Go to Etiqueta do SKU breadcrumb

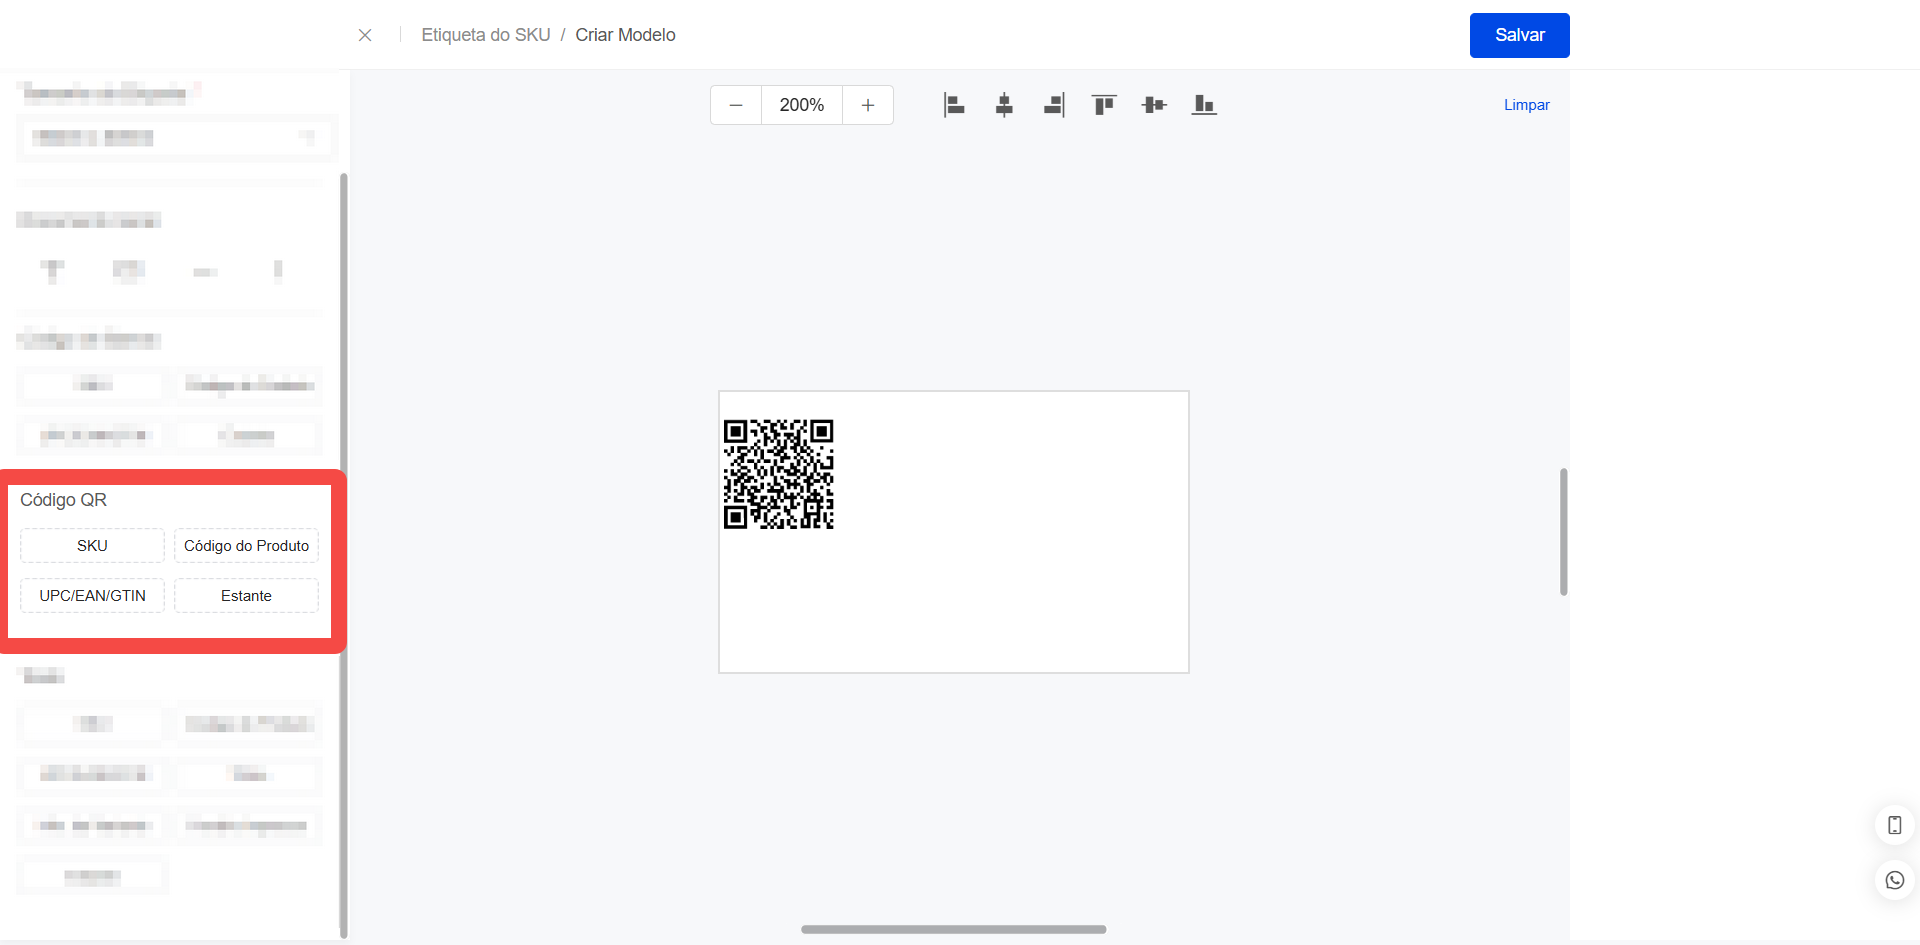click(x=486, y=35)
